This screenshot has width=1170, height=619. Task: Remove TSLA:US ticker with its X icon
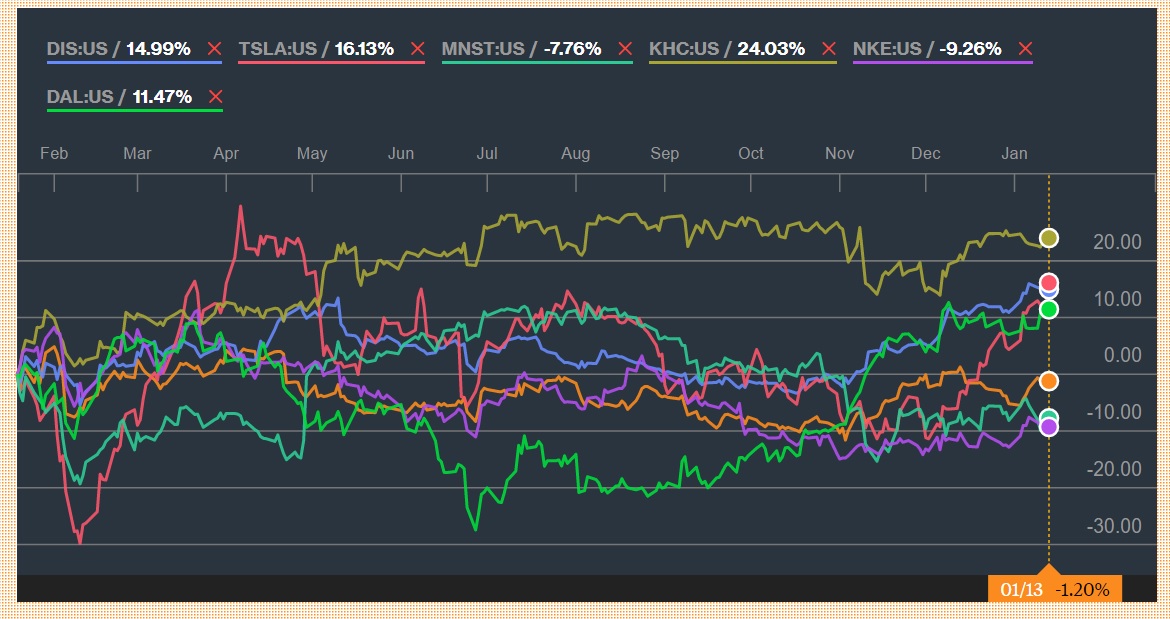click(418, 49)
